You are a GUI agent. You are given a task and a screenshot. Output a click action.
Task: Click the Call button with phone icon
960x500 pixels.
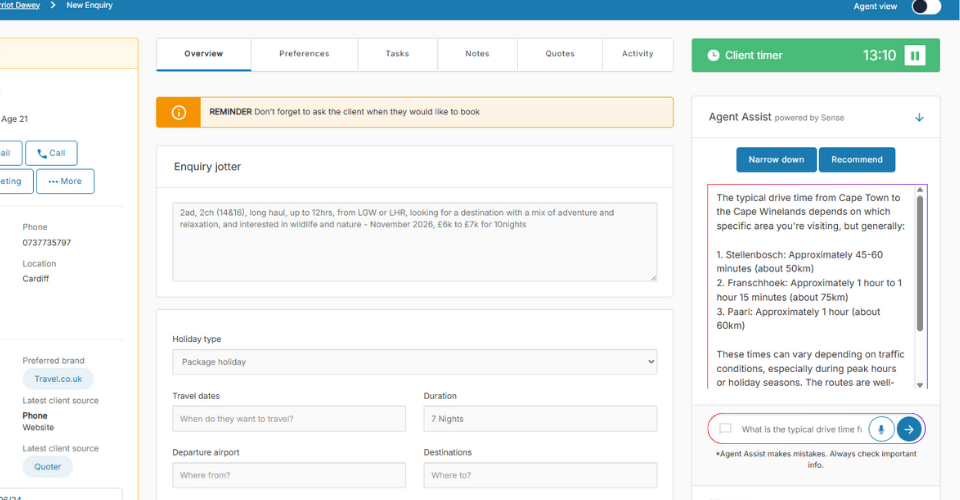[51, 153]
